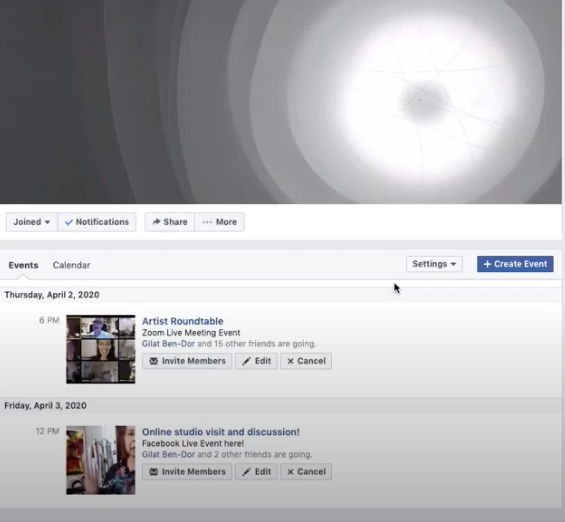Click pencil Edit icon for Artist Roundtable
Screen dimensions: 565x522
tap(246, 361)
